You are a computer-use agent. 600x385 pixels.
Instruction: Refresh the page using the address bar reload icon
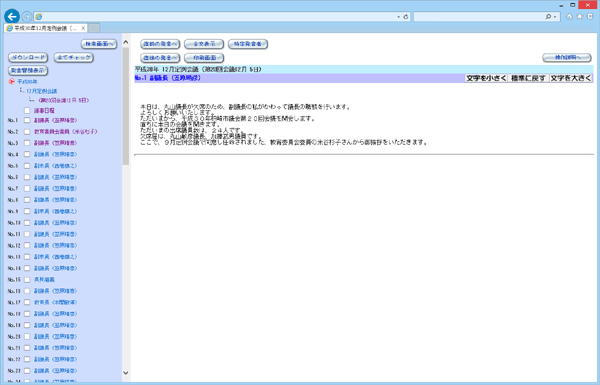(x=406, y=17)
